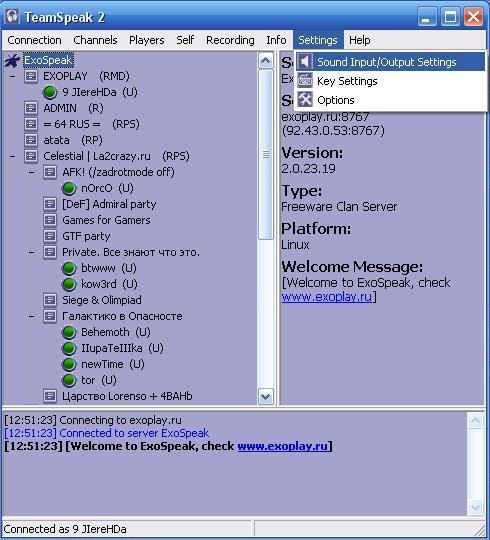Click the green status light of player Behemoth
The image size is (490, 540).
69,332
